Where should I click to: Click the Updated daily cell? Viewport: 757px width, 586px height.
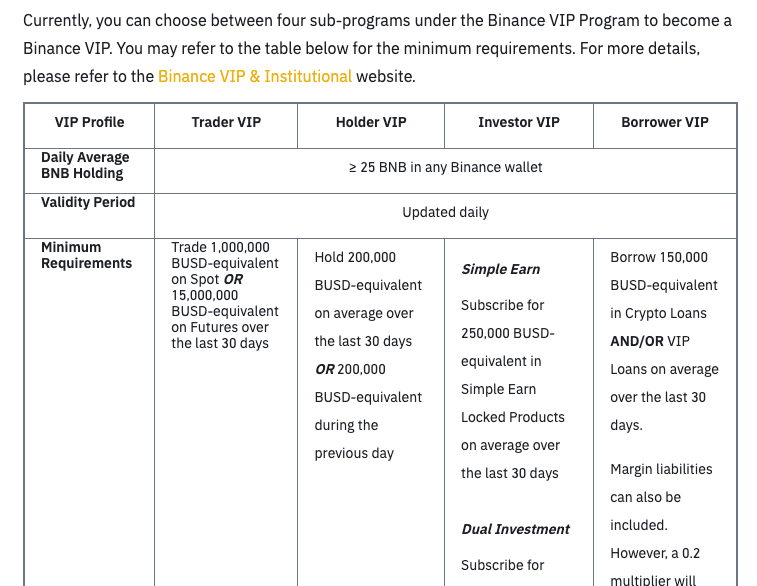coord(445,212)
